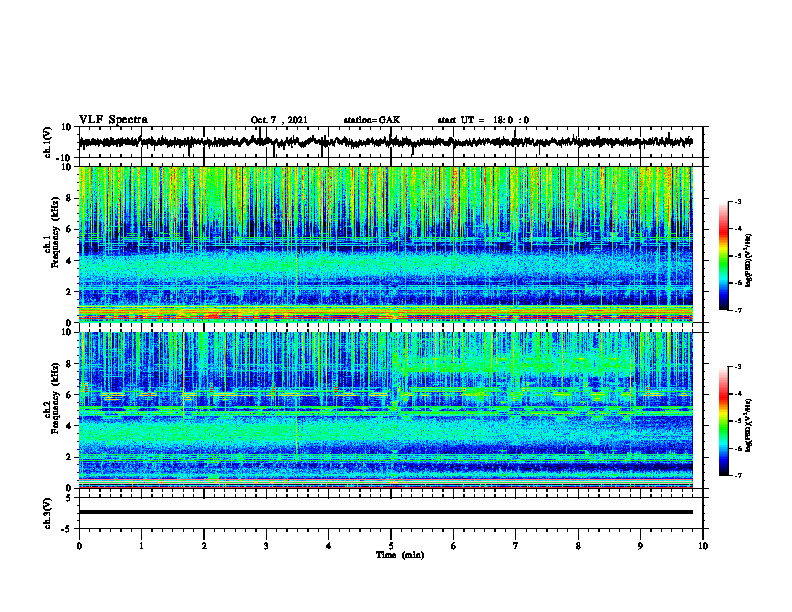The width and height of the screenshot is (792, 612).
Task: Click the "VLF Spectra" plot title
Action: click(113, 120)
